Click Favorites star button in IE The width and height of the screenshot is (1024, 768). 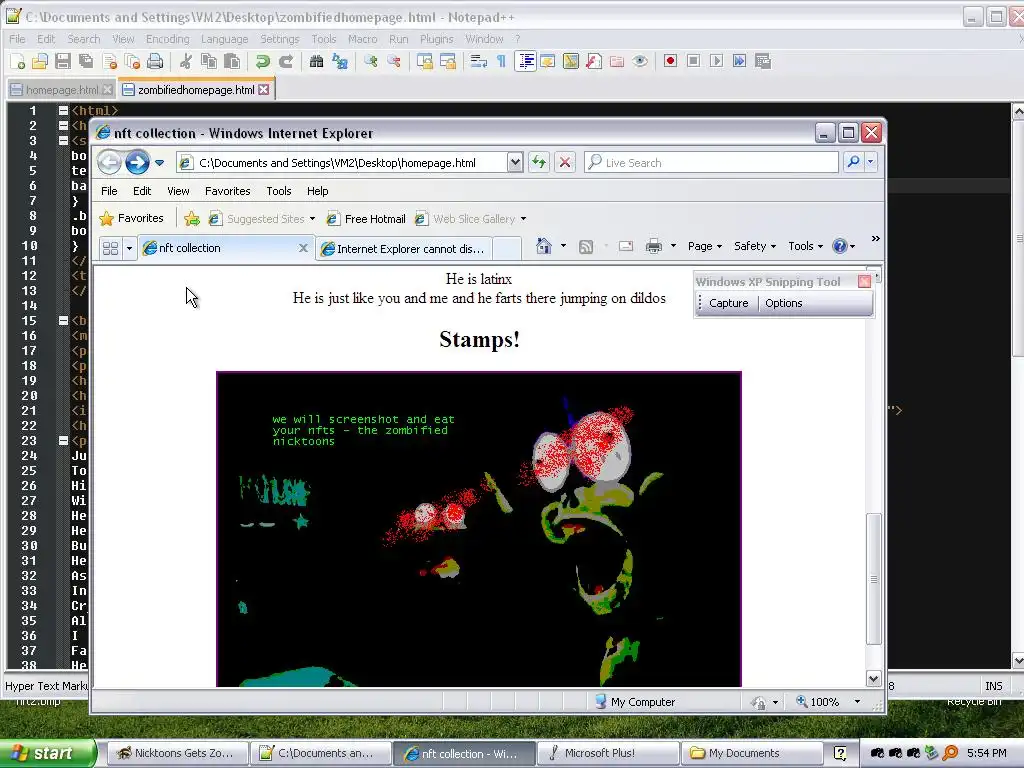(131, 218)
